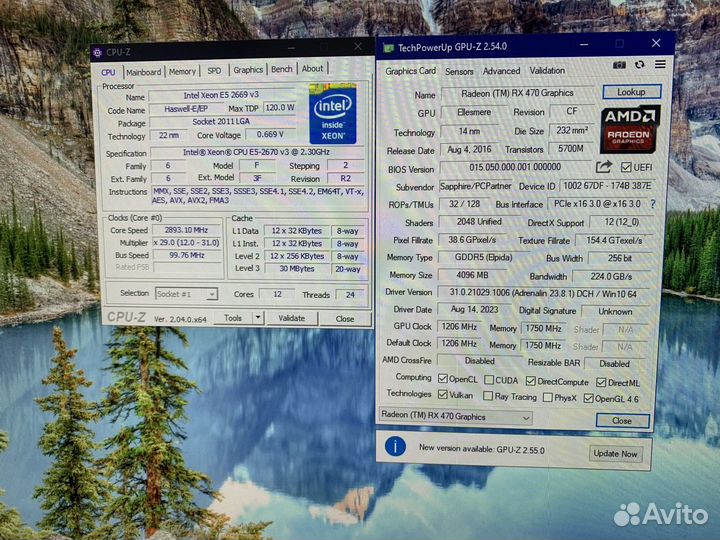The image size is (720, 540).
Task: Open the GPU-Z hamburger menu icon
Action: 660,64
